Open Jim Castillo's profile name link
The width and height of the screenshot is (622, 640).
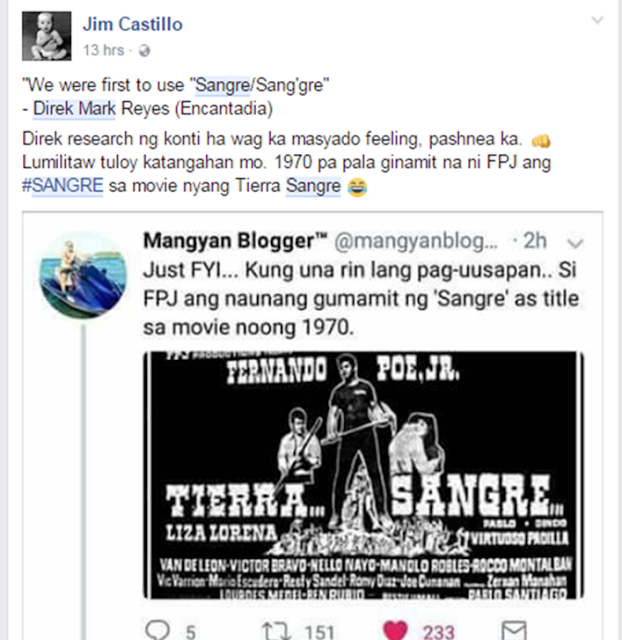(x=133, y=24)
